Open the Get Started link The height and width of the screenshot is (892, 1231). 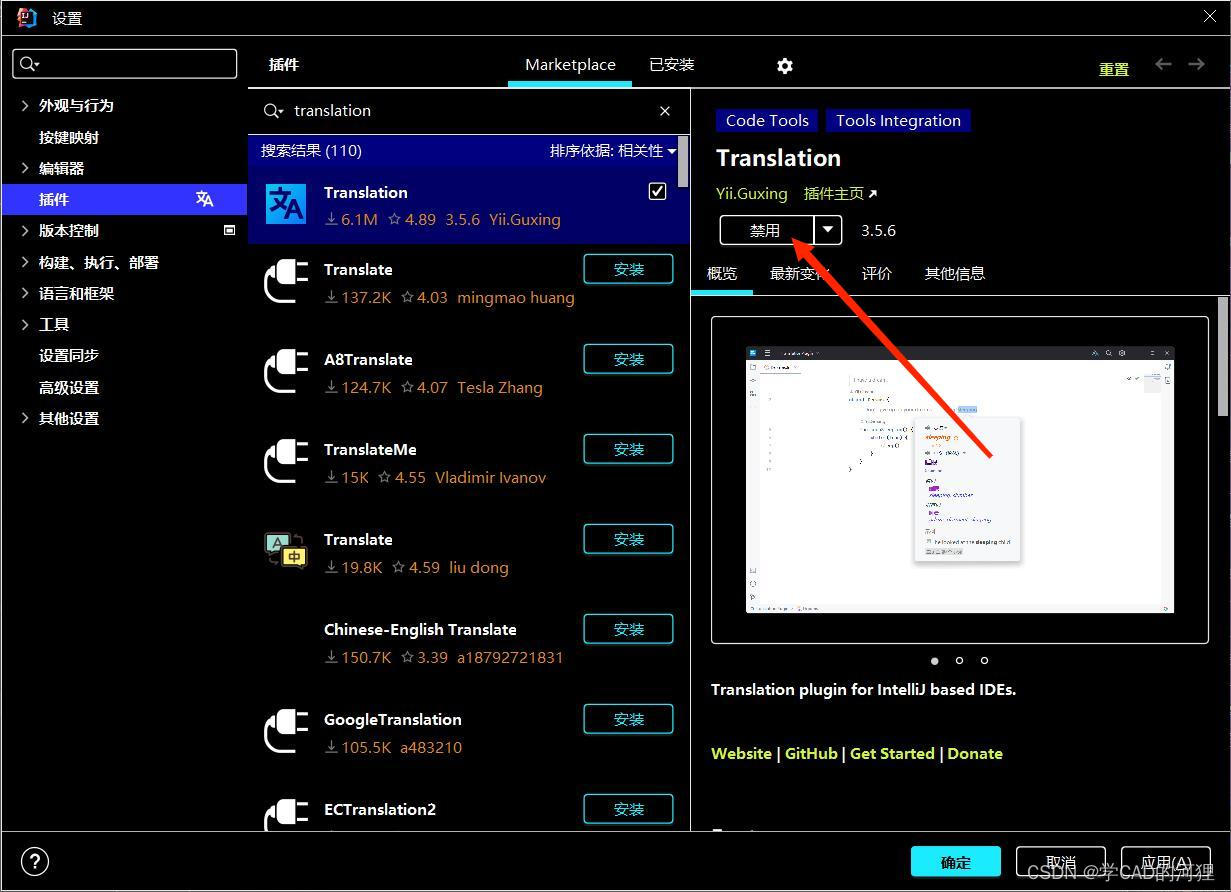[x=892, y=753]
